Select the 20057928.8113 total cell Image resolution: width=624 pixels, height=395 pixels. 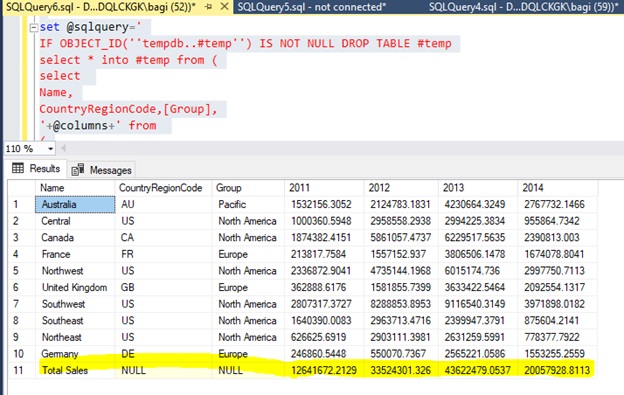coord(558,370)
